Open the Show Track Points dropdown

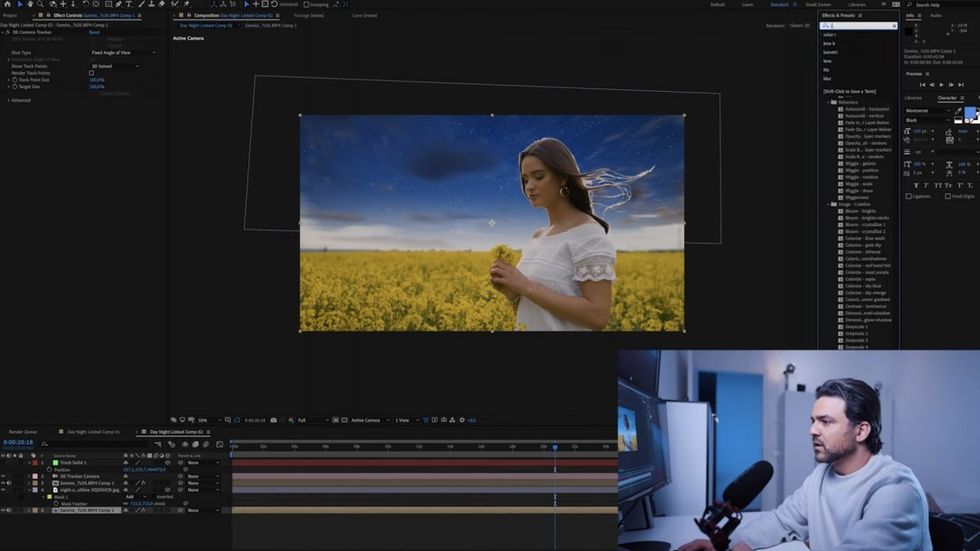tap(115, 66)
